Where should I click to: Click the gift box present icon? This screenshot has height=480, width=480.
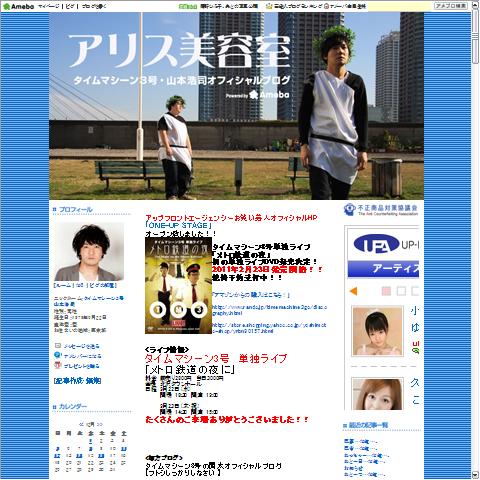tap(58, 365)
